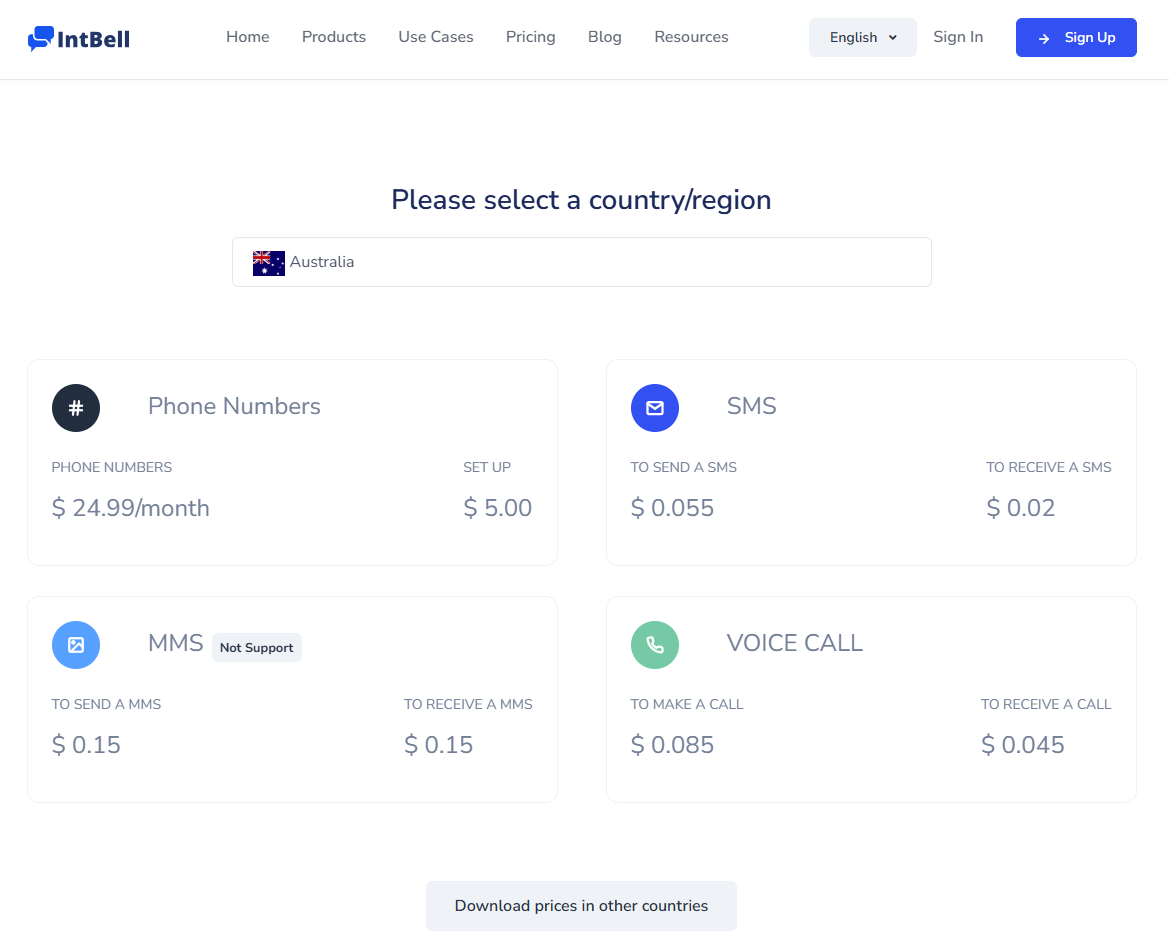The height and width of the screenshot is (940, 1169).
Task: Visit the Blog link
Action: (x=605, y=37)
